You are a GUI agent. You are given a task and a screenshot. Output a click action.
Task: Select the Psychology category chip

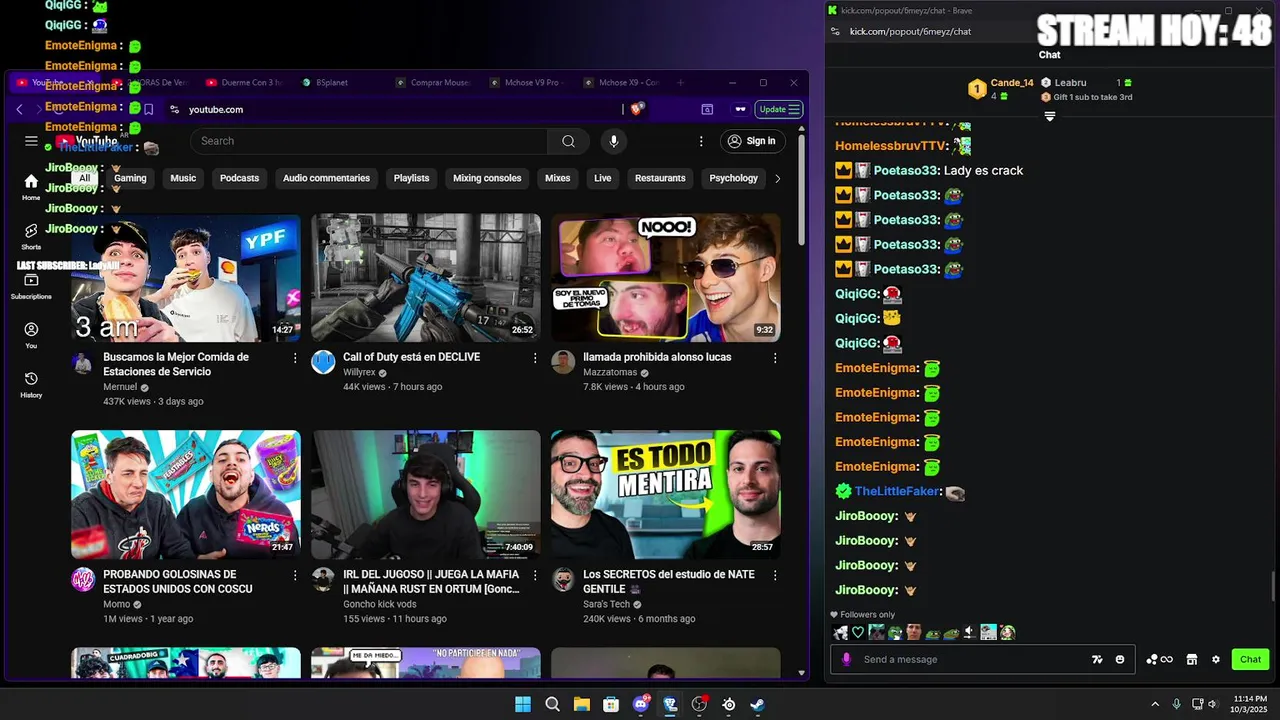(x=733, y=178)
